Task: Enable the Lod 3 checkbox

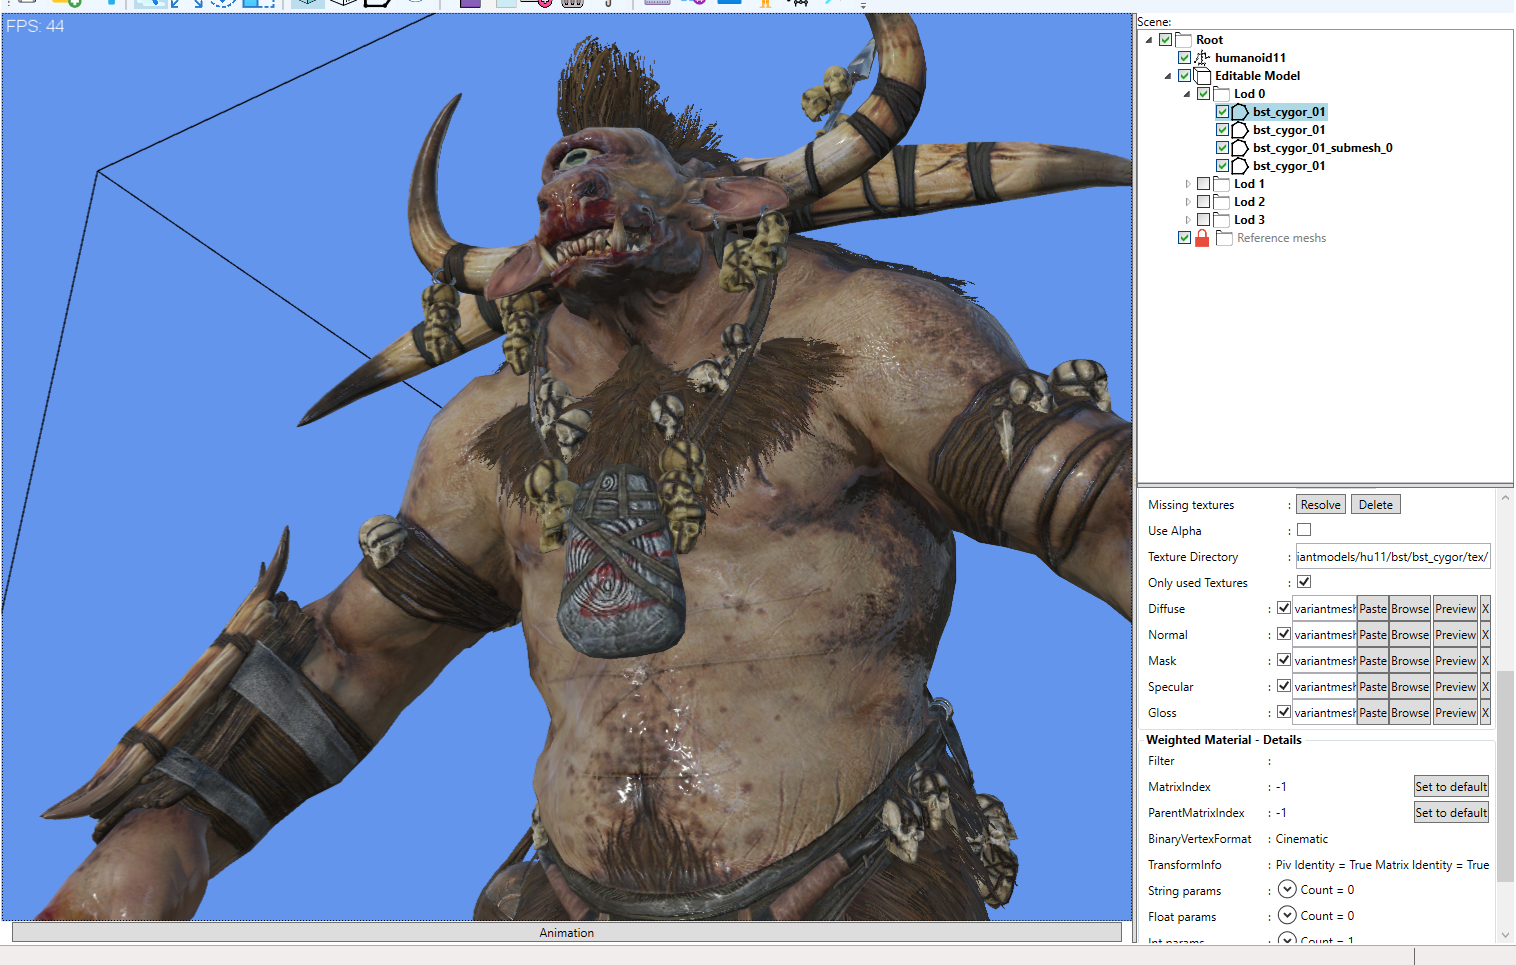Action: 1203,220
